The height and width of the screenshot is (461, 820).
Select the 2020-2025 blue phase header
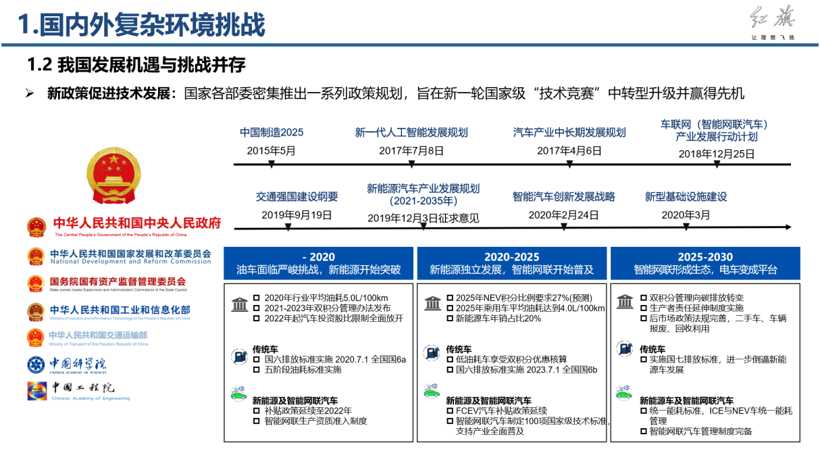pyautogui.click(x=512, y=263)
